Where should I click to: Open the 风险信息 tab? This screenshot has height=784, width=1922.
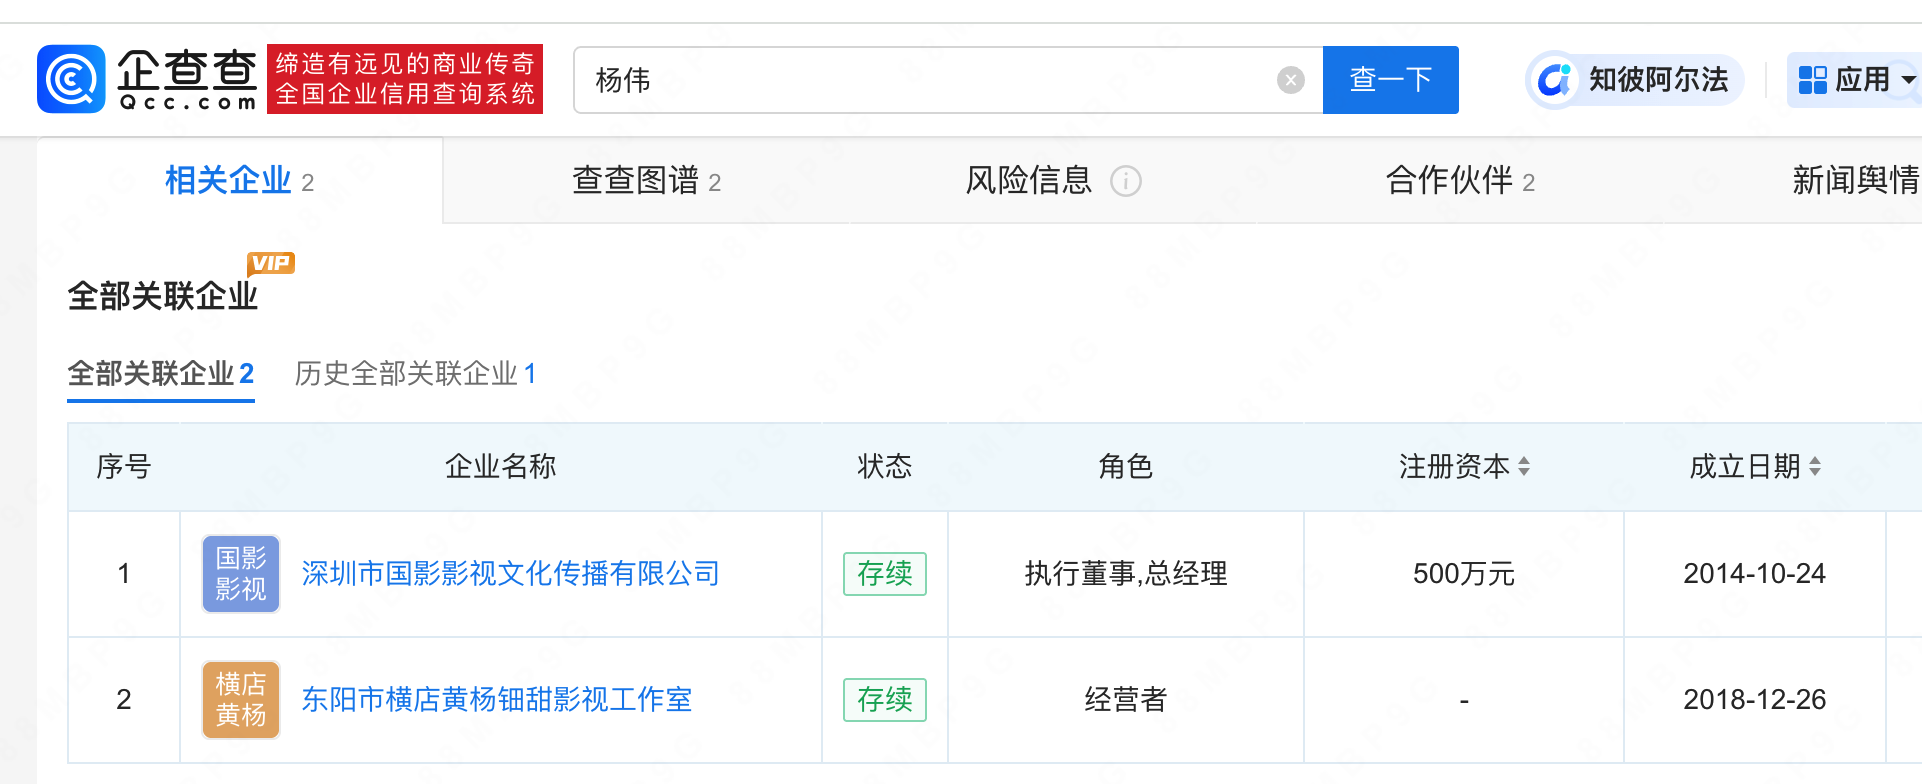(x=1052, y=181)
